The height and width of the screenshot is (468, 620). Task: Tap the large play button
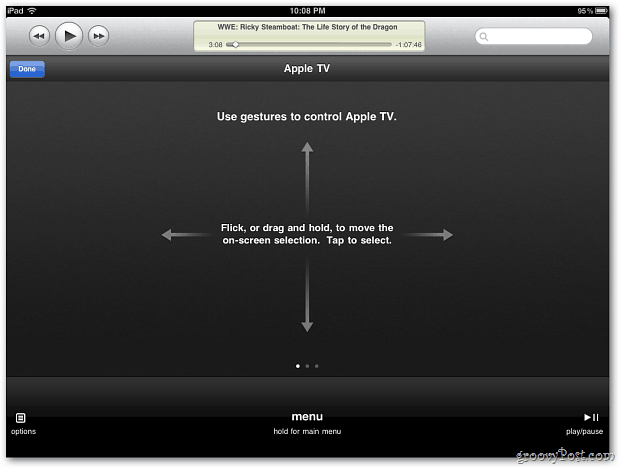69,36
